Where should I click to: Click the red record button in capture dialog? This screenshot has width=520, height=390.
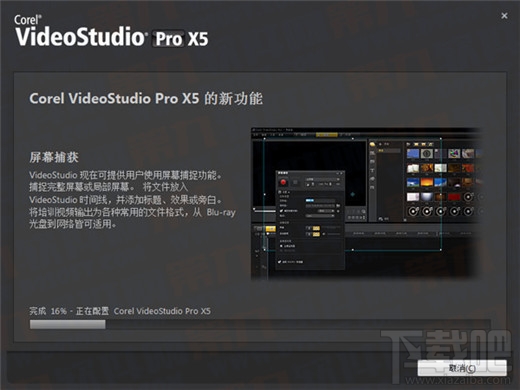[283, 182]
